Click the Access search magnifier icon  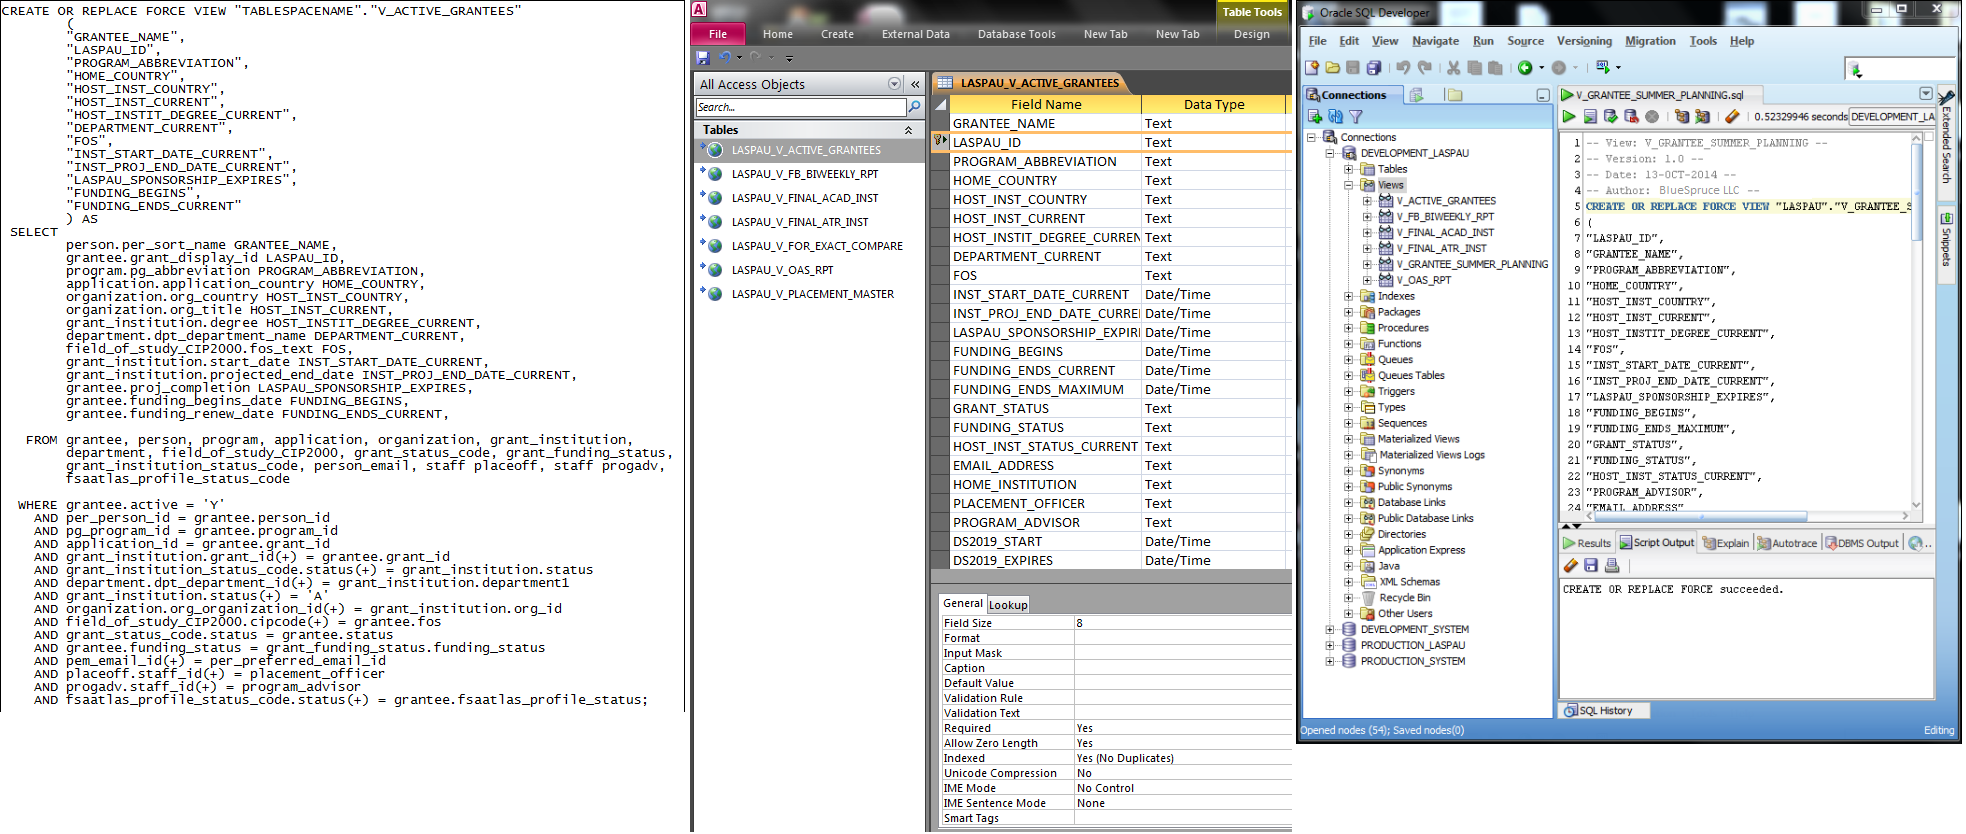pos(914,107)
